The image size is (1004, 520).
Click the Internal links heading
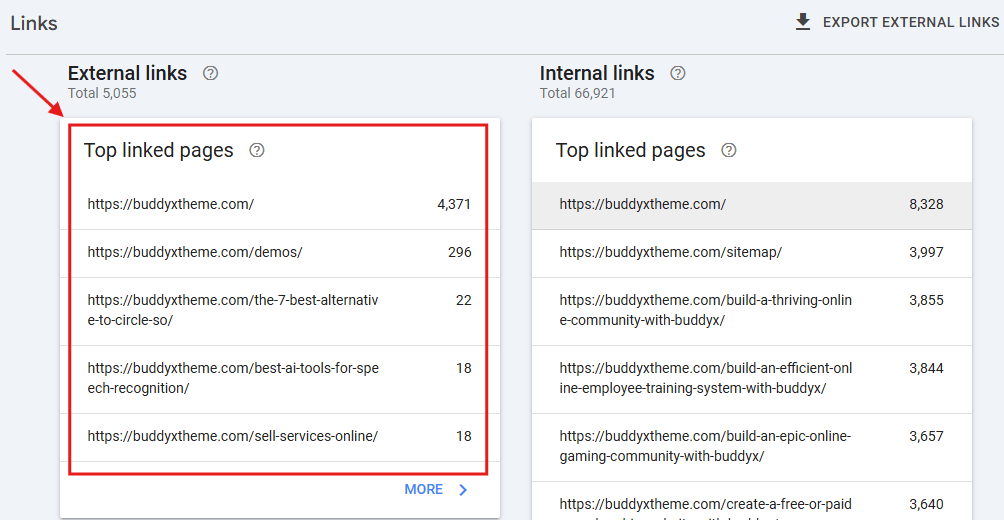pos(597,73)
